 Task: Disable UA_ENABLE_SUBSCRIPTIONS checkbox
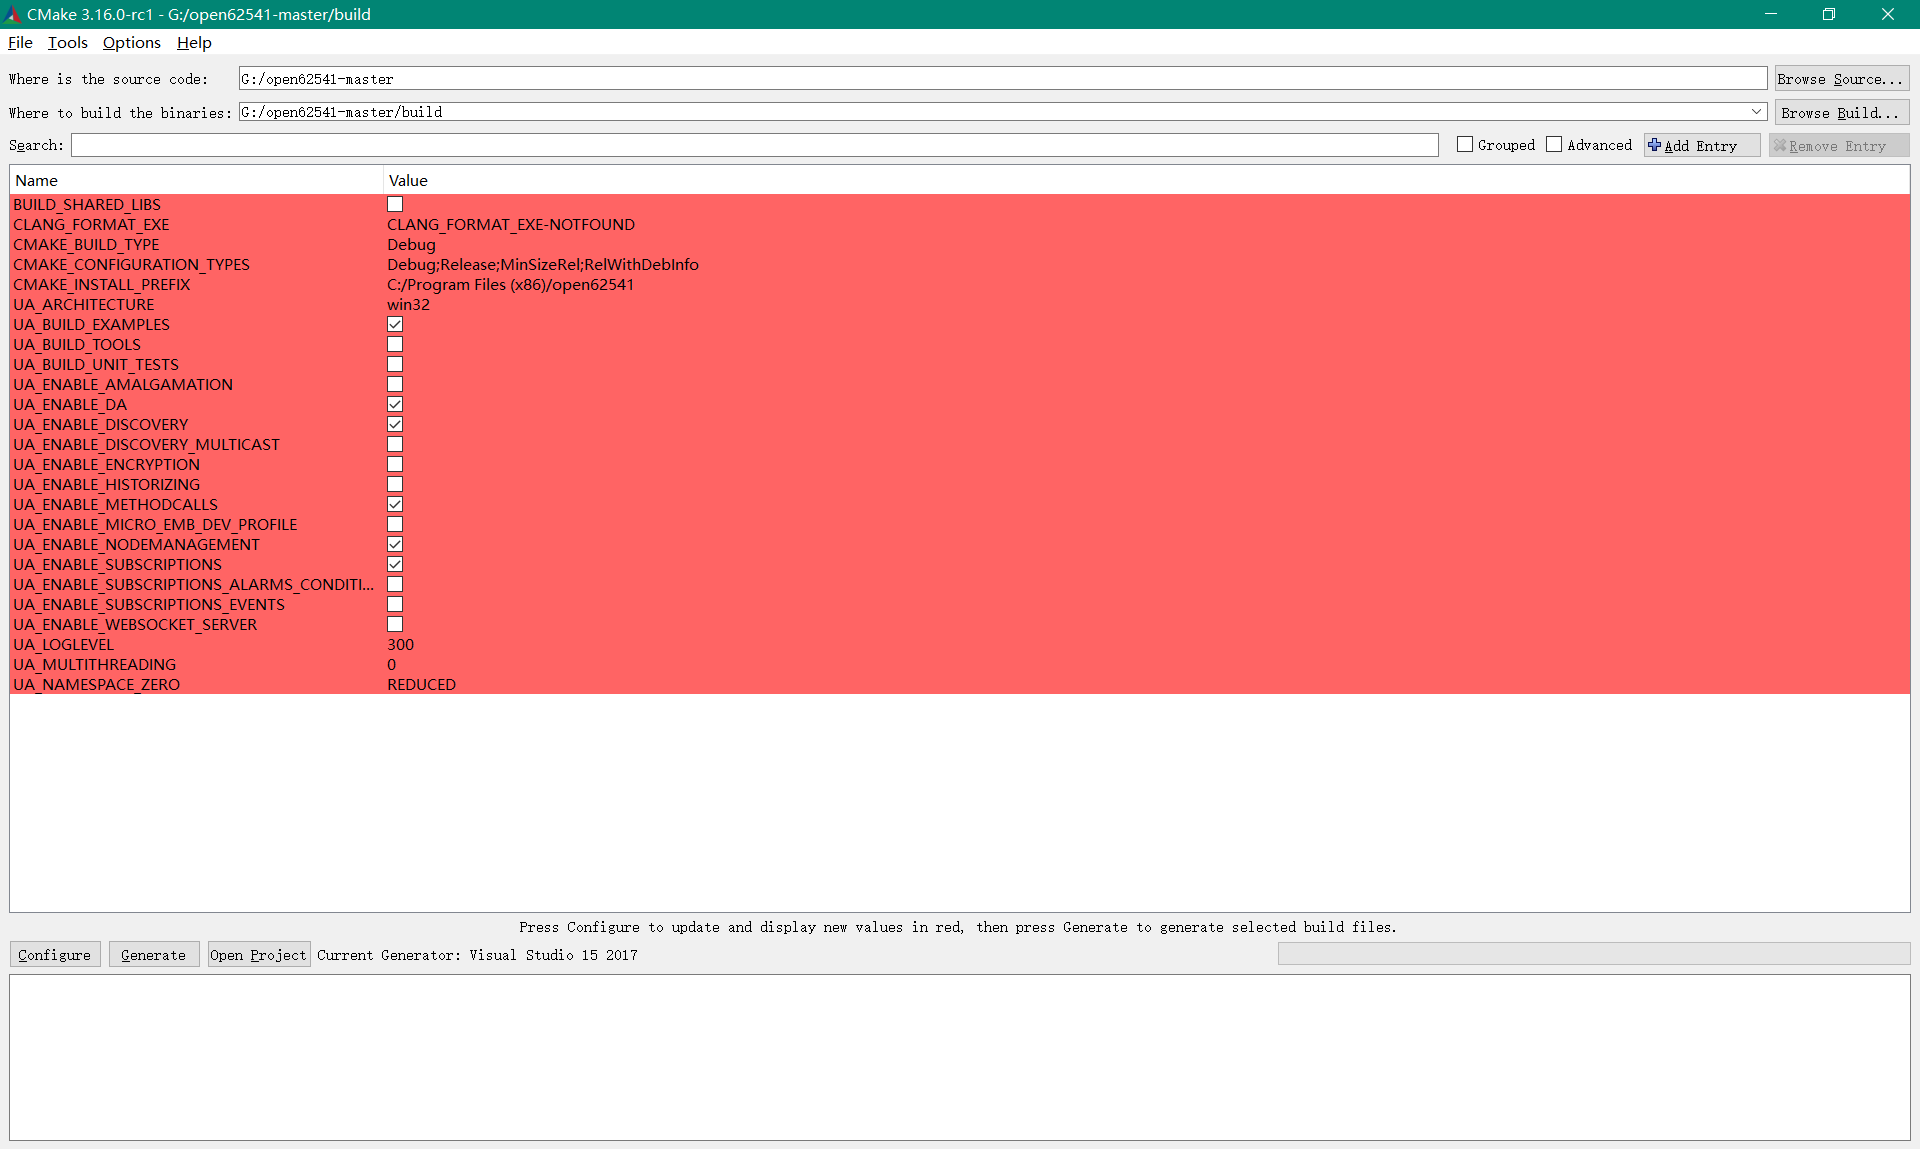coord(395,564)
